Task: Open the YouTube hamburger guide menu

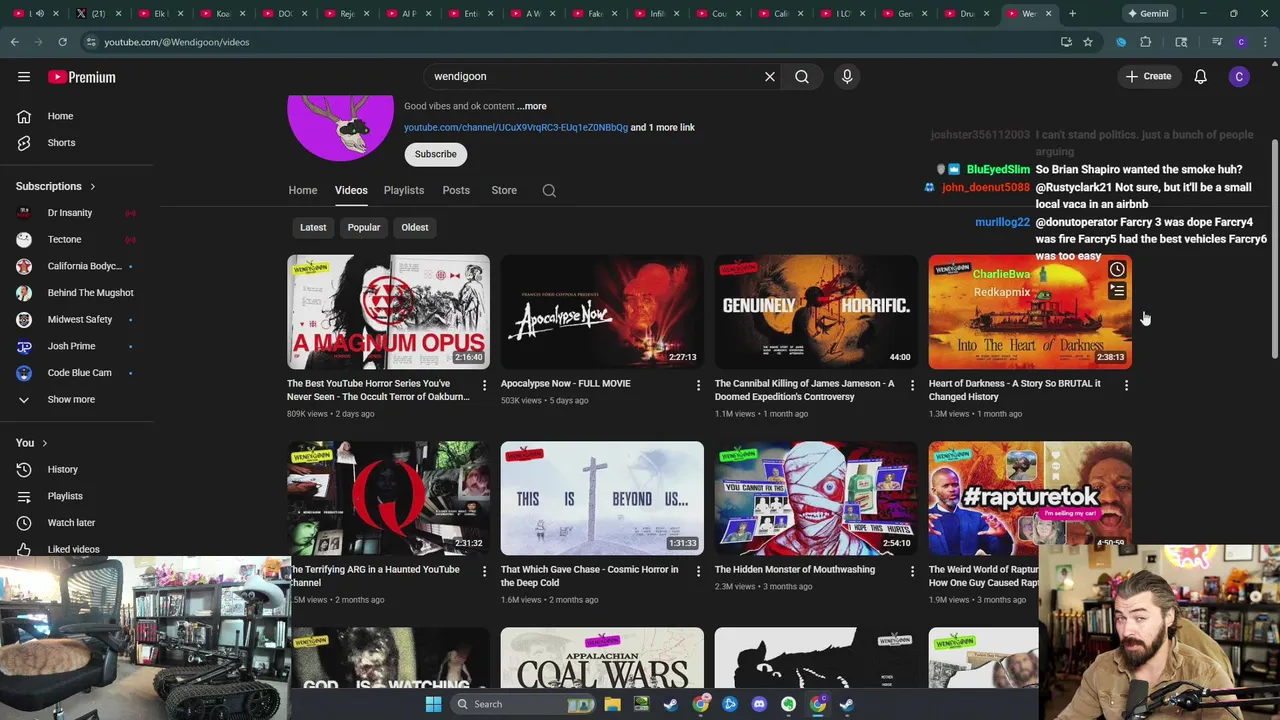Action: pyautogui.click(x=24, y=77)
